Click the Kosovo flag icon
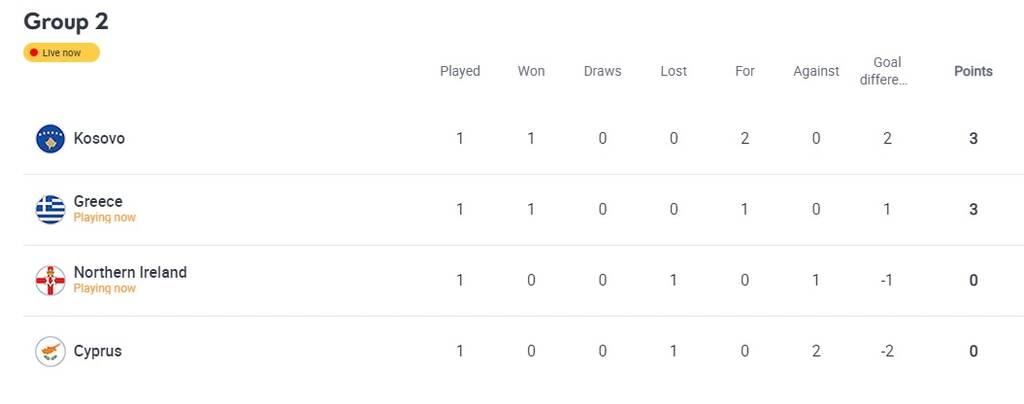Screen dimensions: 1024x404 50,139
